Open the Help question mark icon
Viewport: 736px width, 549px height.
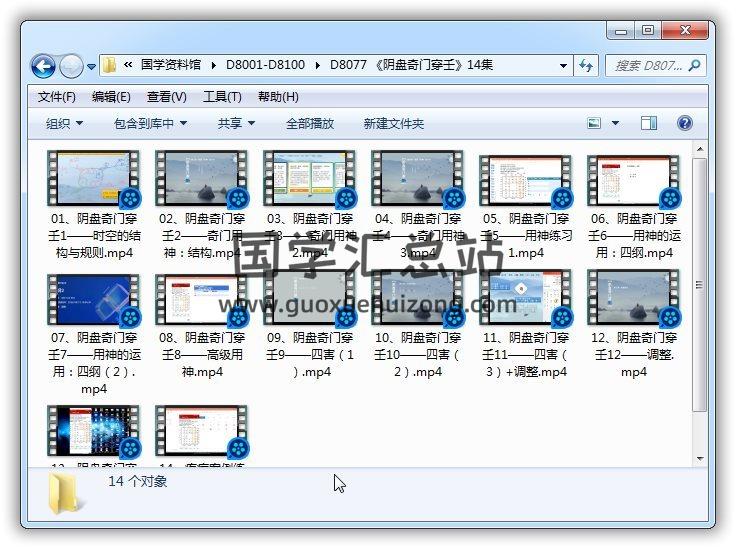point(685,123)
